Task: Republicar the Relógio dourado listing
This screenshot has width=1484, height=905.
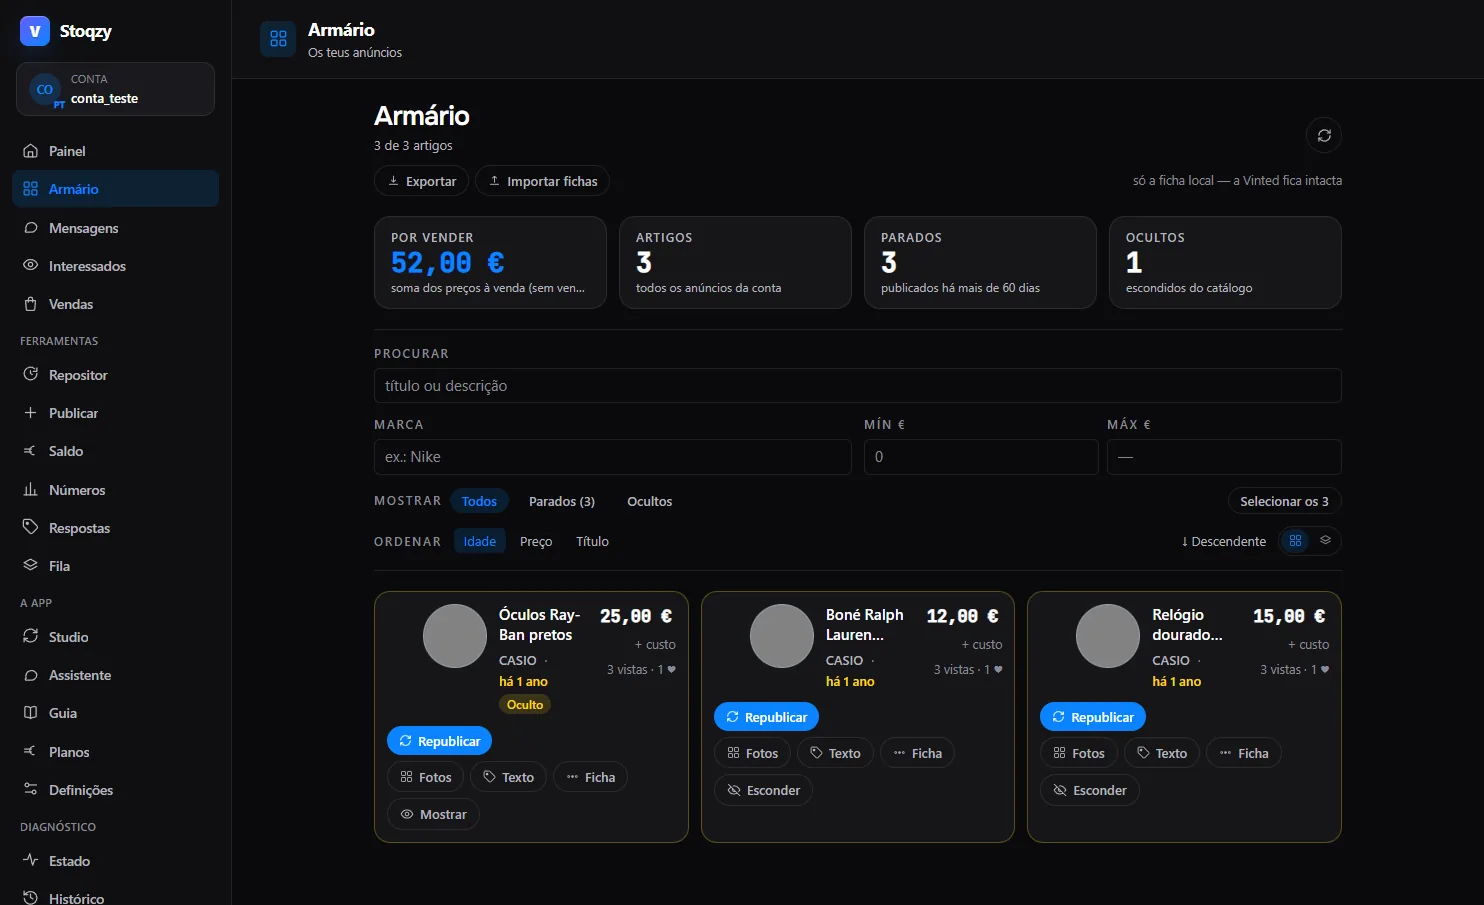Action: 1092,717
